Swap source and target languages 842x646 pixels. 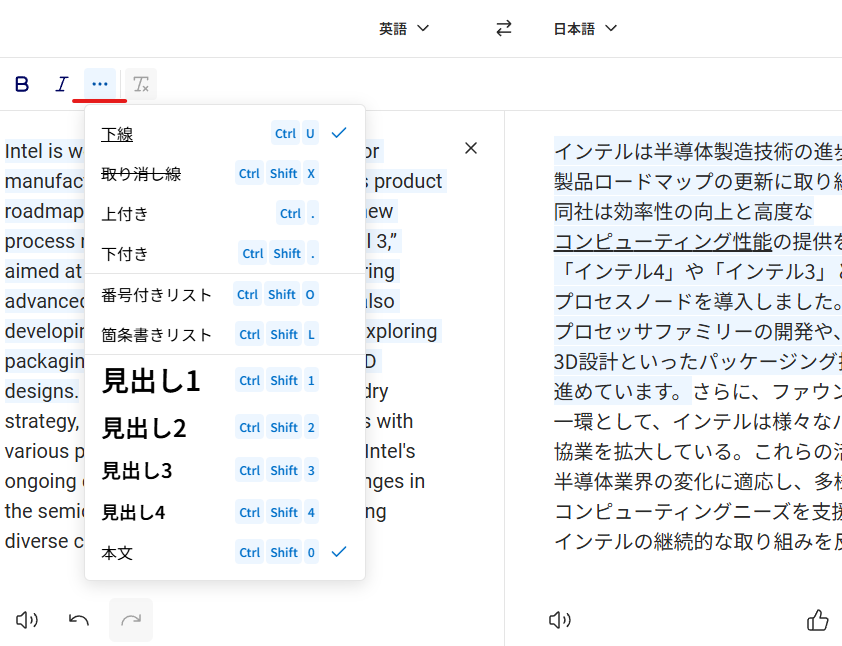[x=504, y=28]
